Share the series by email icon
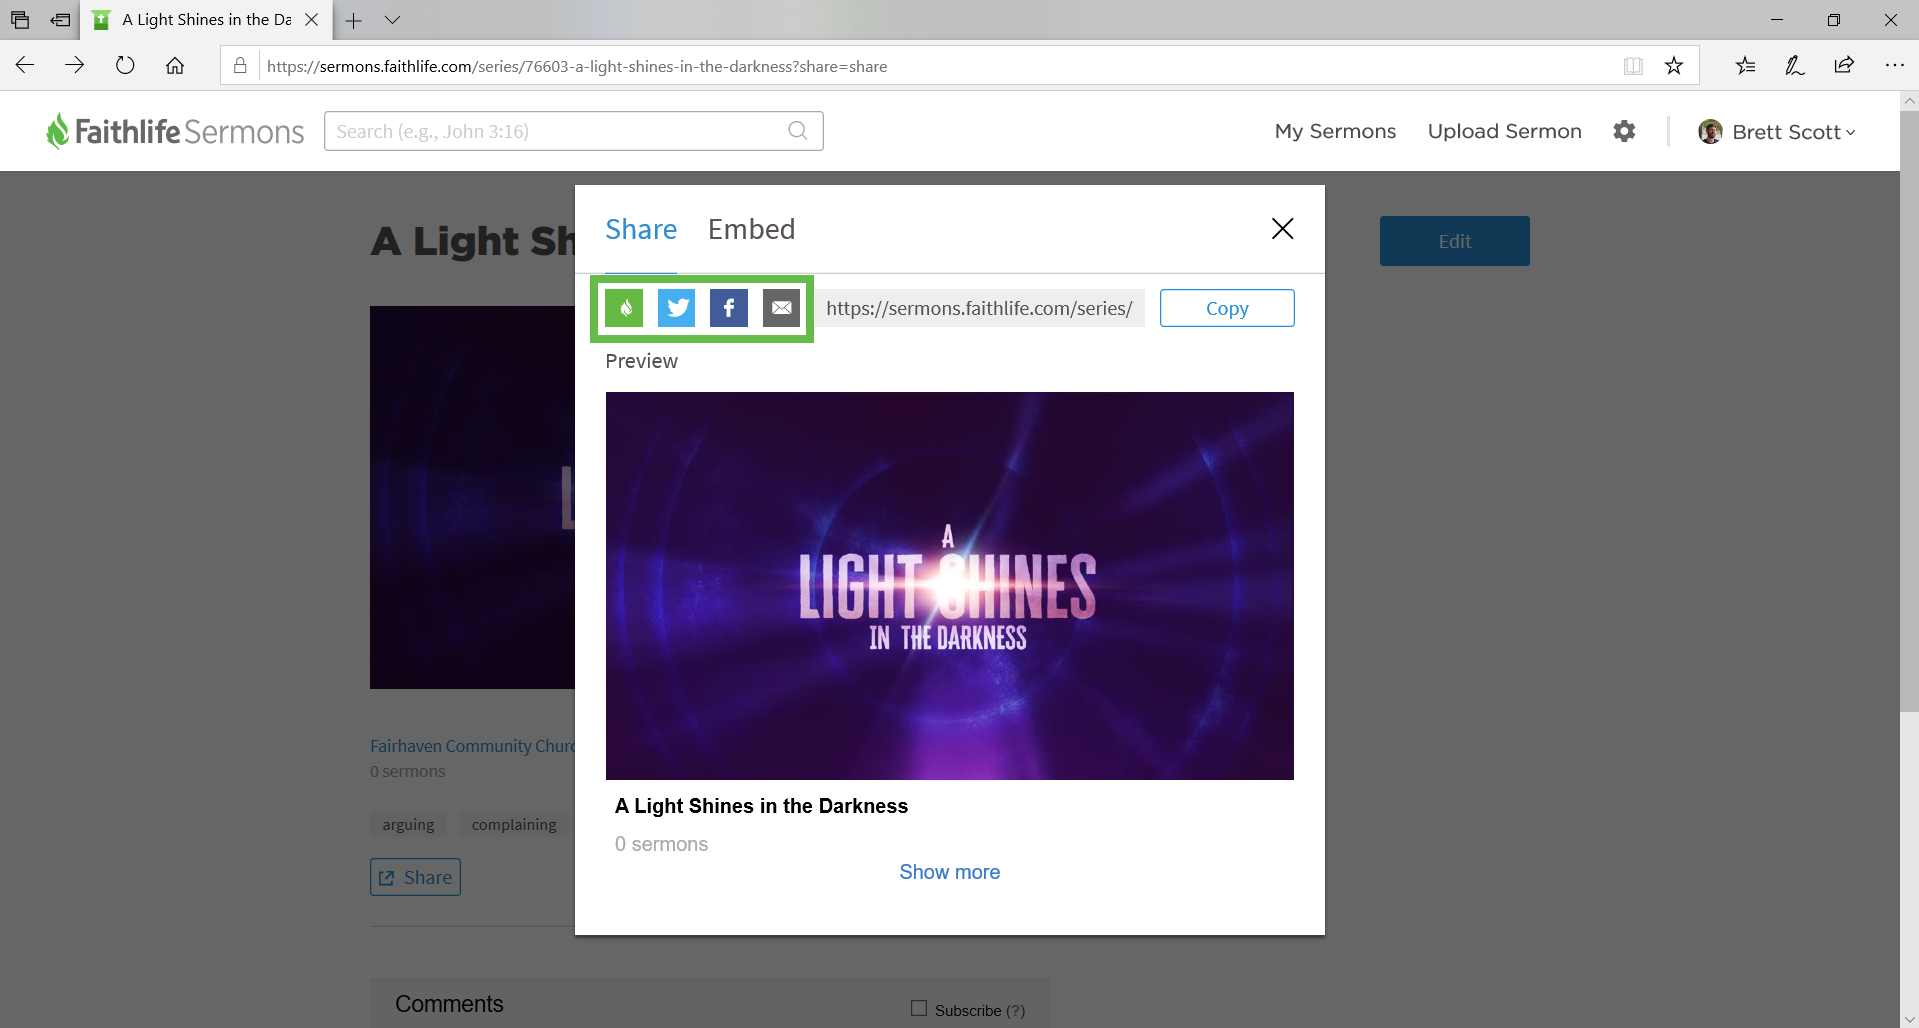The image size is (1919, 1028). click(781, 308)
